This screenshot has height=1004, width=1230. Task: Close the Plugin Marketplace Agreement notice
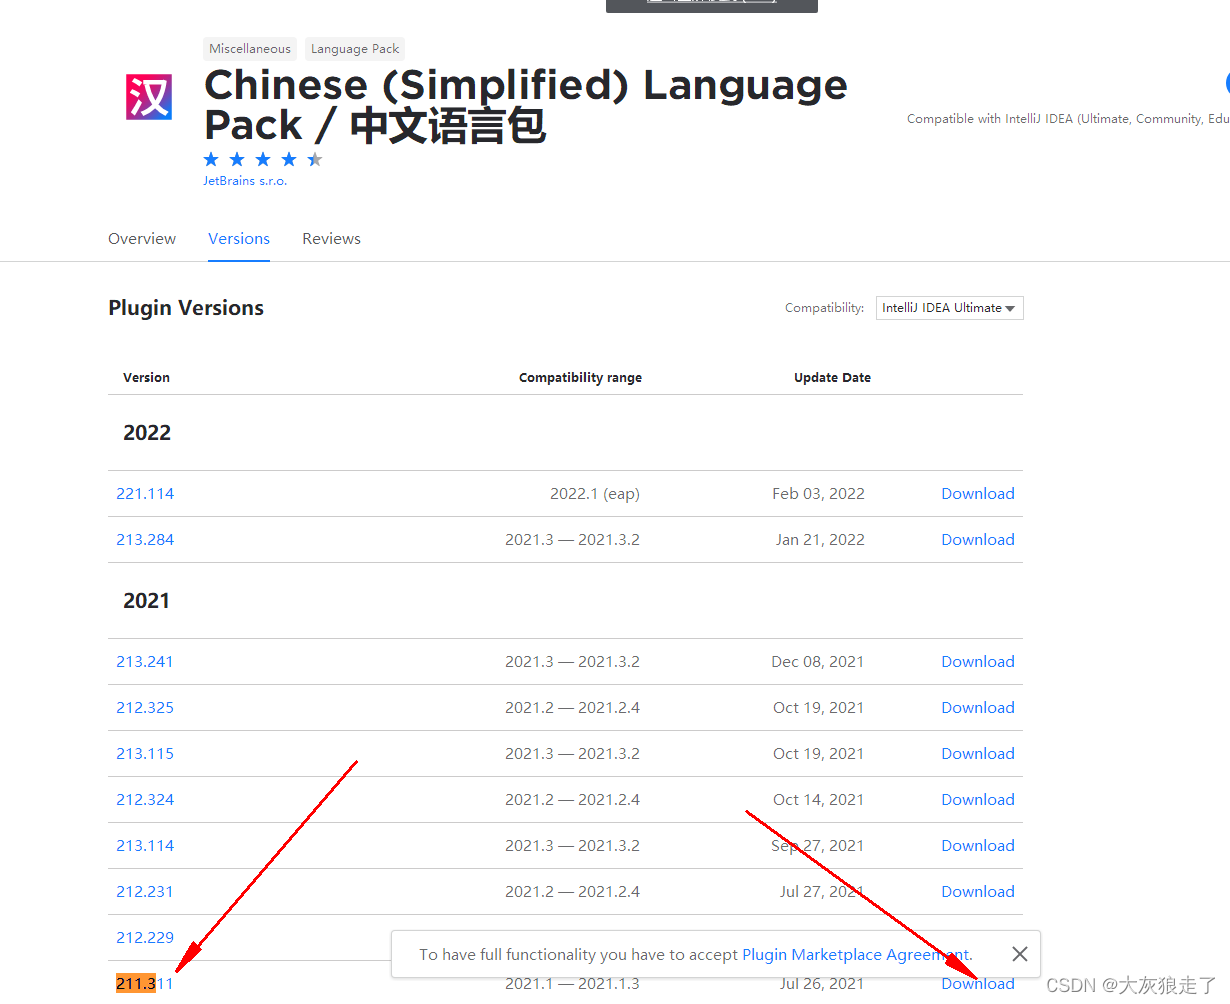[x=1019, y=954]
